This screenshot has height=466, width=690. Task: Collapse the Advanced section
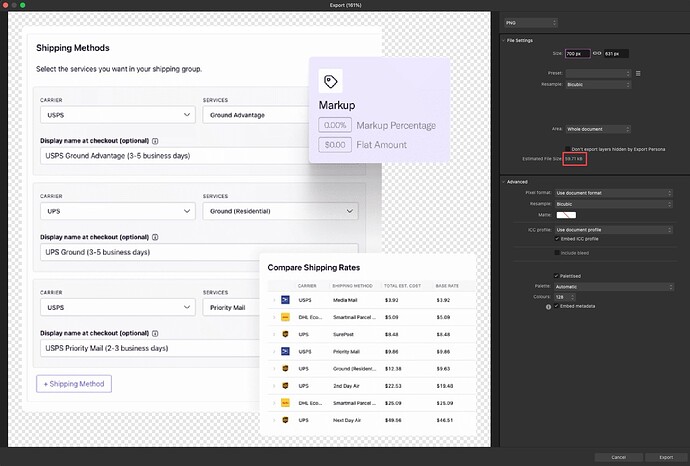(x=503, y=182)
